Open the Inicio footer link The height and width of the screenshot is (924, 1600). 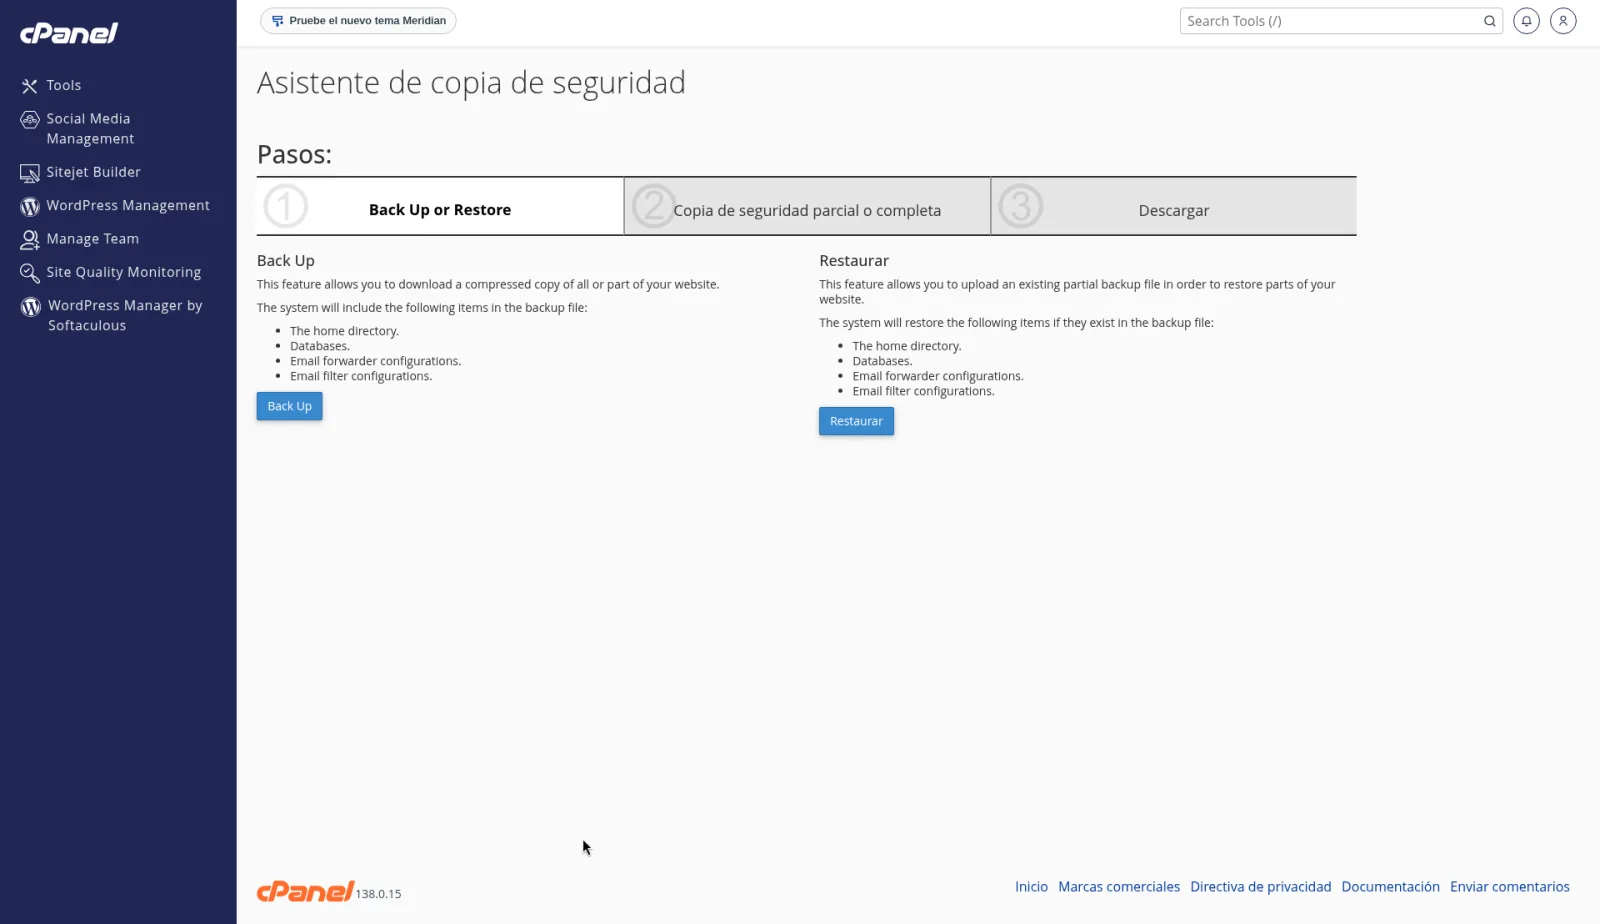click(1031, 887)
